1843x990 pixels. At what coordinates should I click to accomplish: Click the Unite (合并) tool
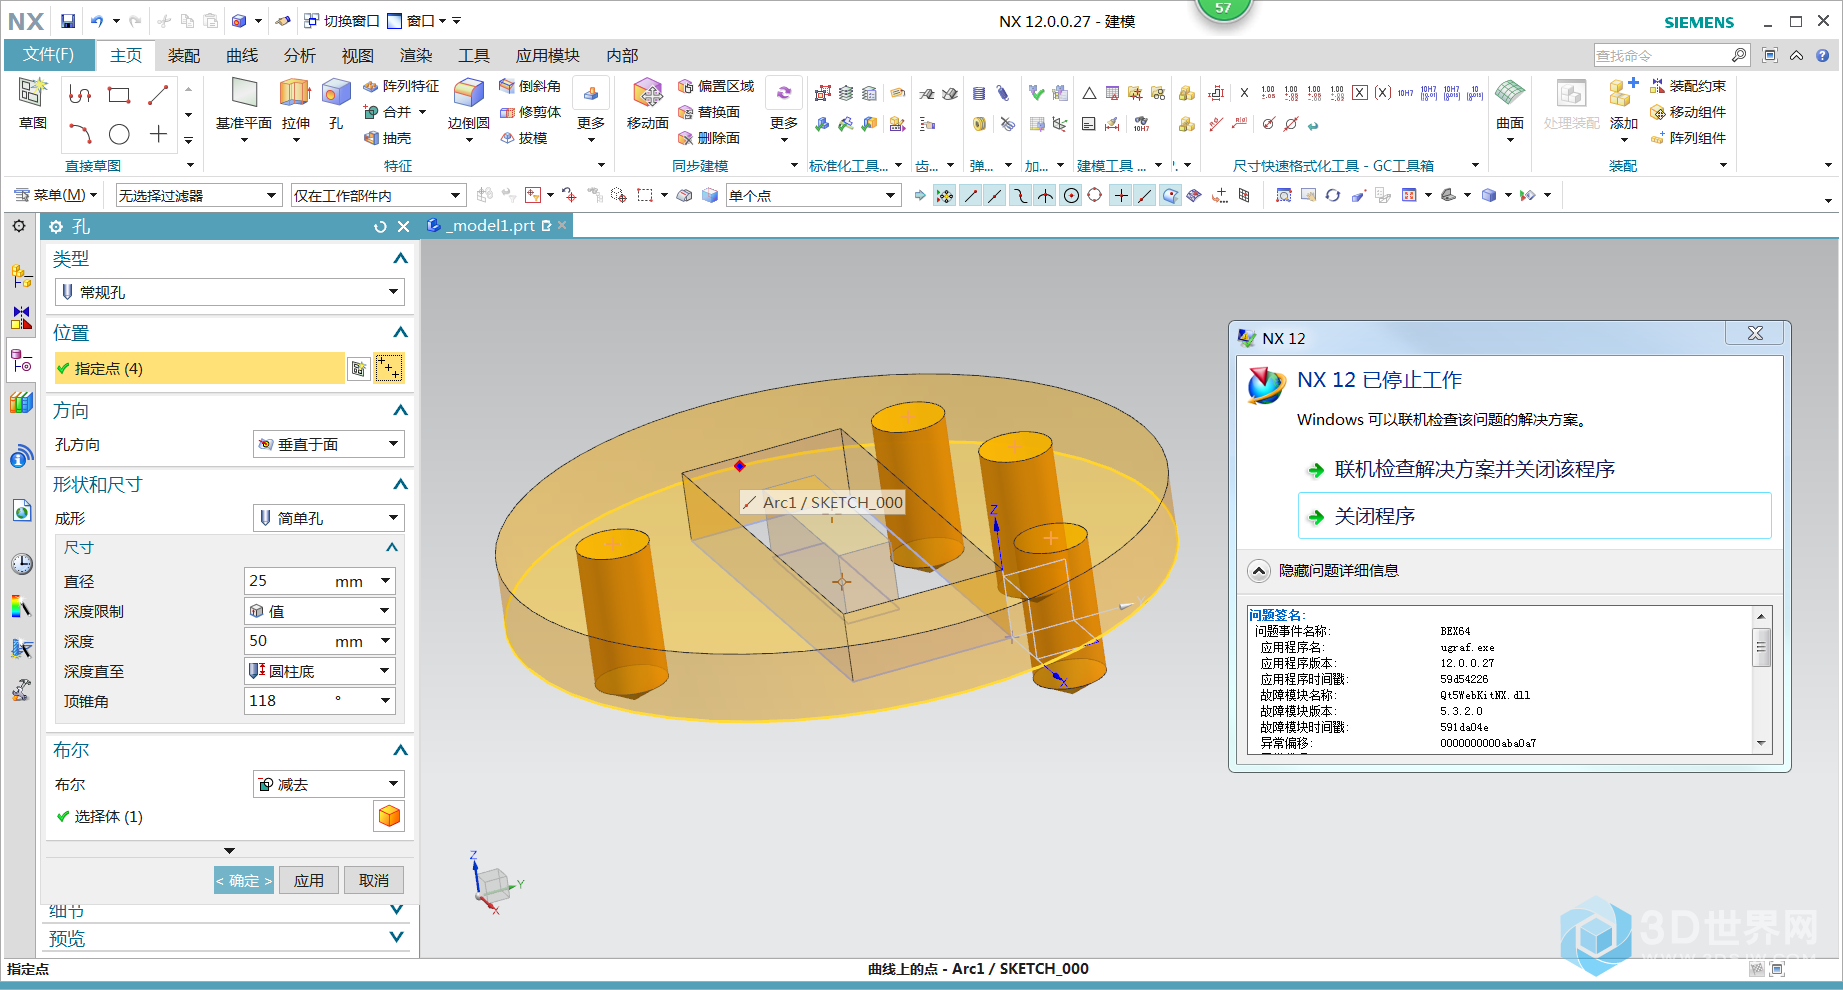tap(389, 112)
